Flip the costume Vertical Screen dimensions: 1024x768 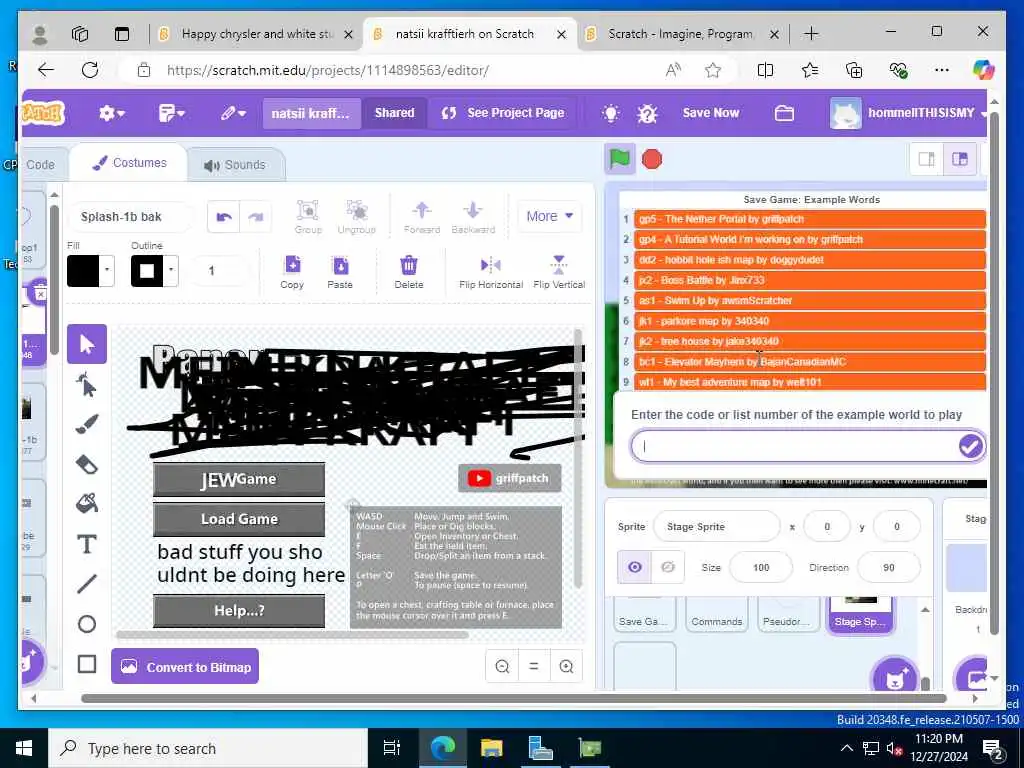[559, 272]
